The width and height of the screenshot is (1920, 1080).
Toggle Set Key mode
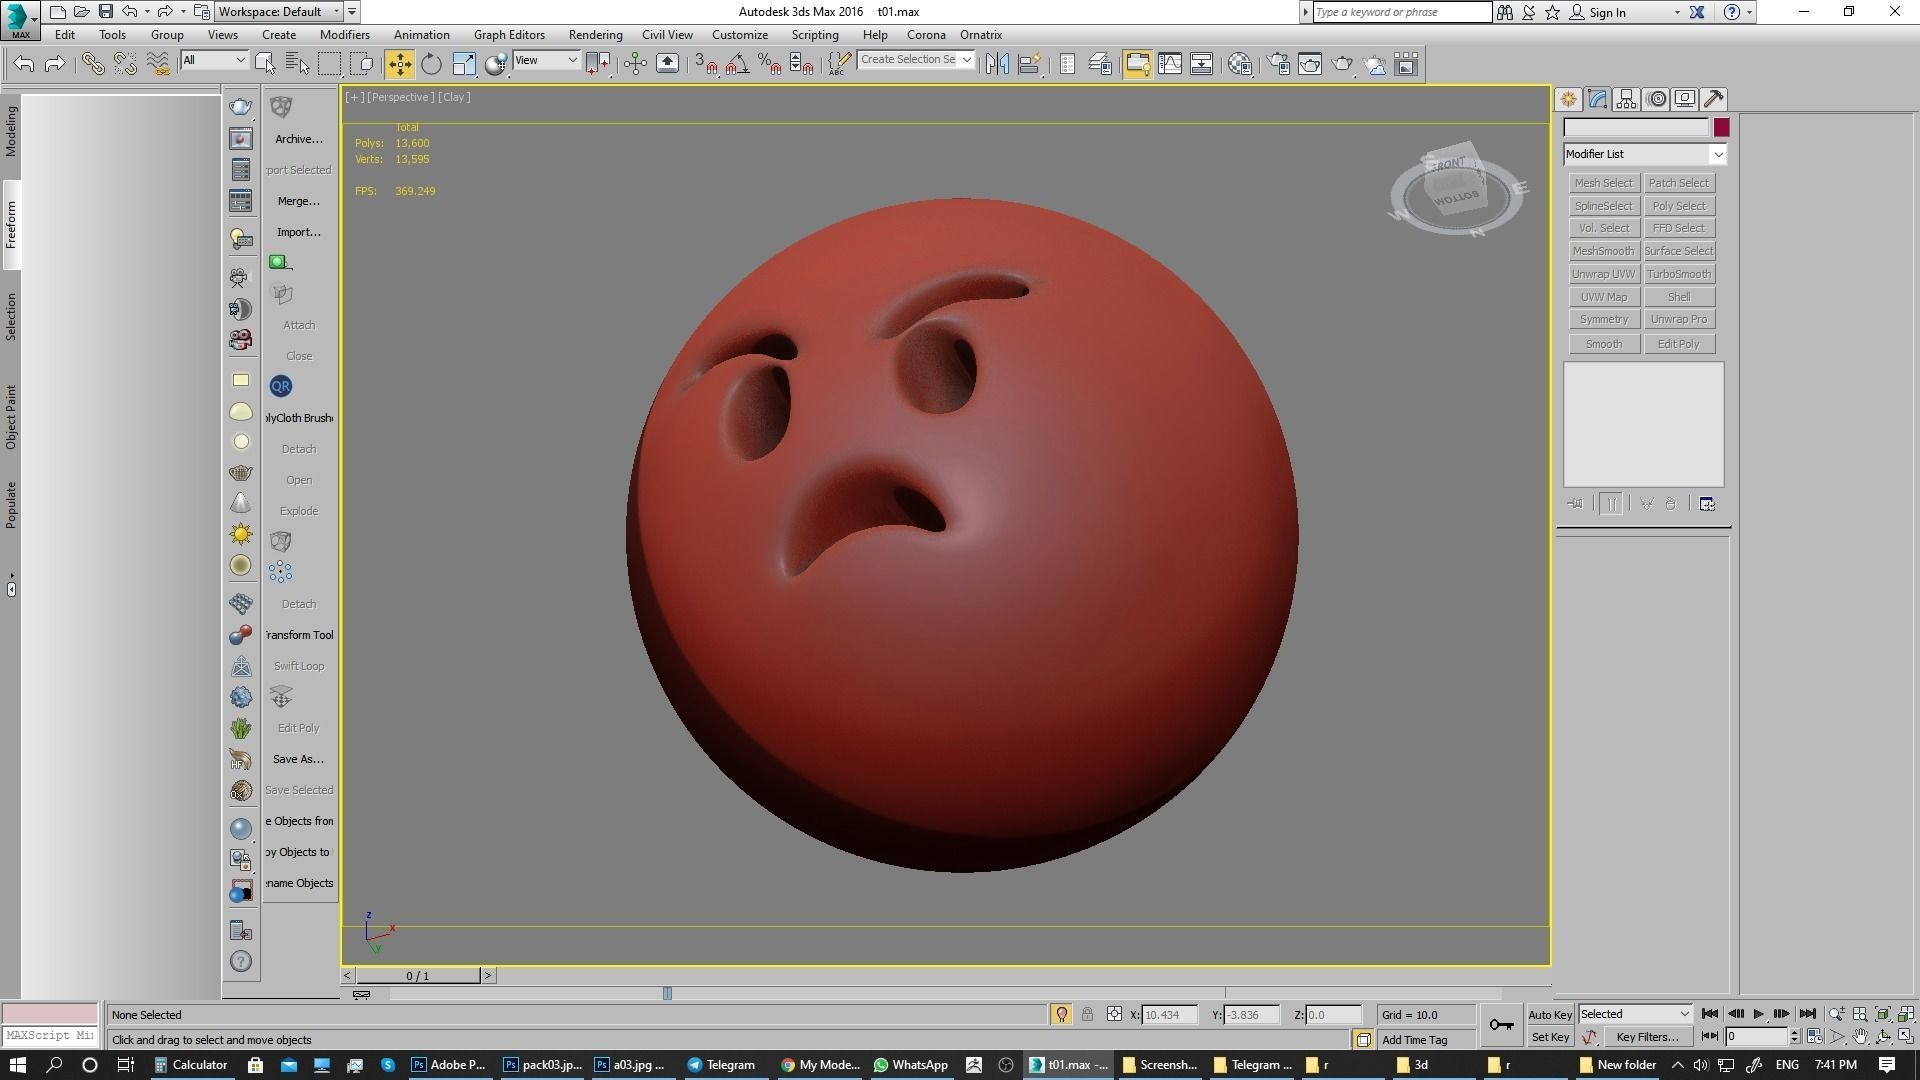click(x=1550, y=1037)
